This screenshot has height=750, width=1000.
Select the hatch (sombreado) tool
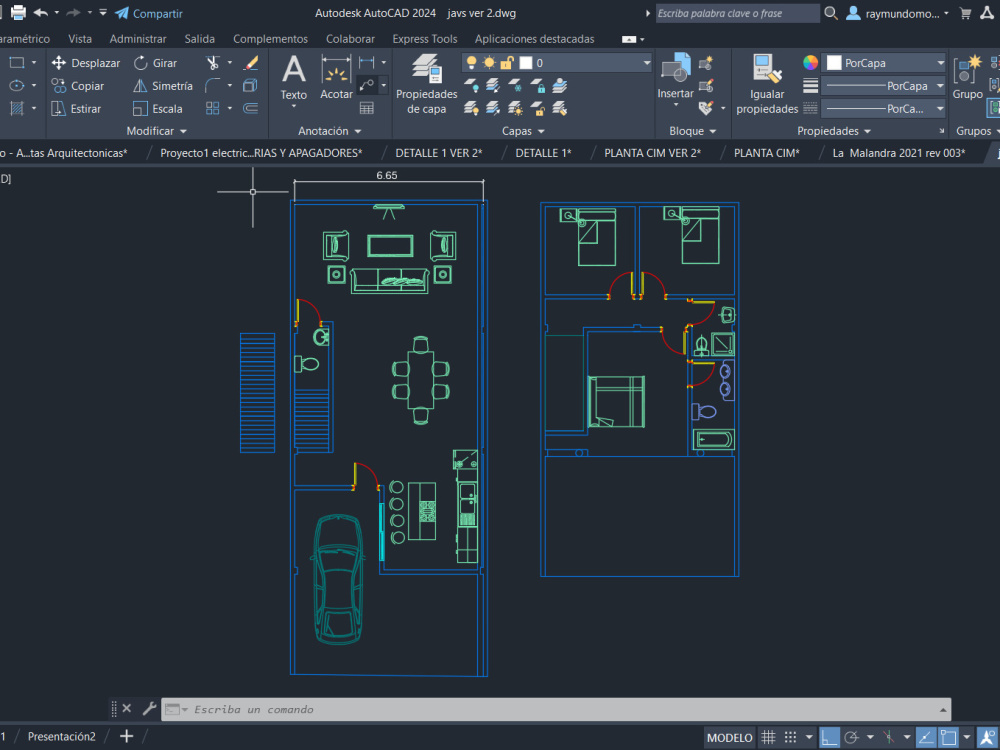pyautogui.click(x=17, y=108)
